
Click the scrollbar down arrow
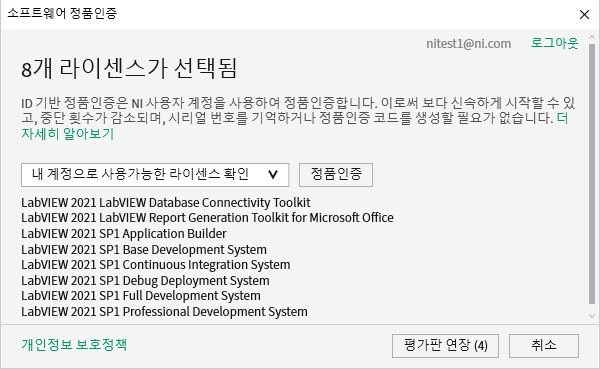click(592, 316)
